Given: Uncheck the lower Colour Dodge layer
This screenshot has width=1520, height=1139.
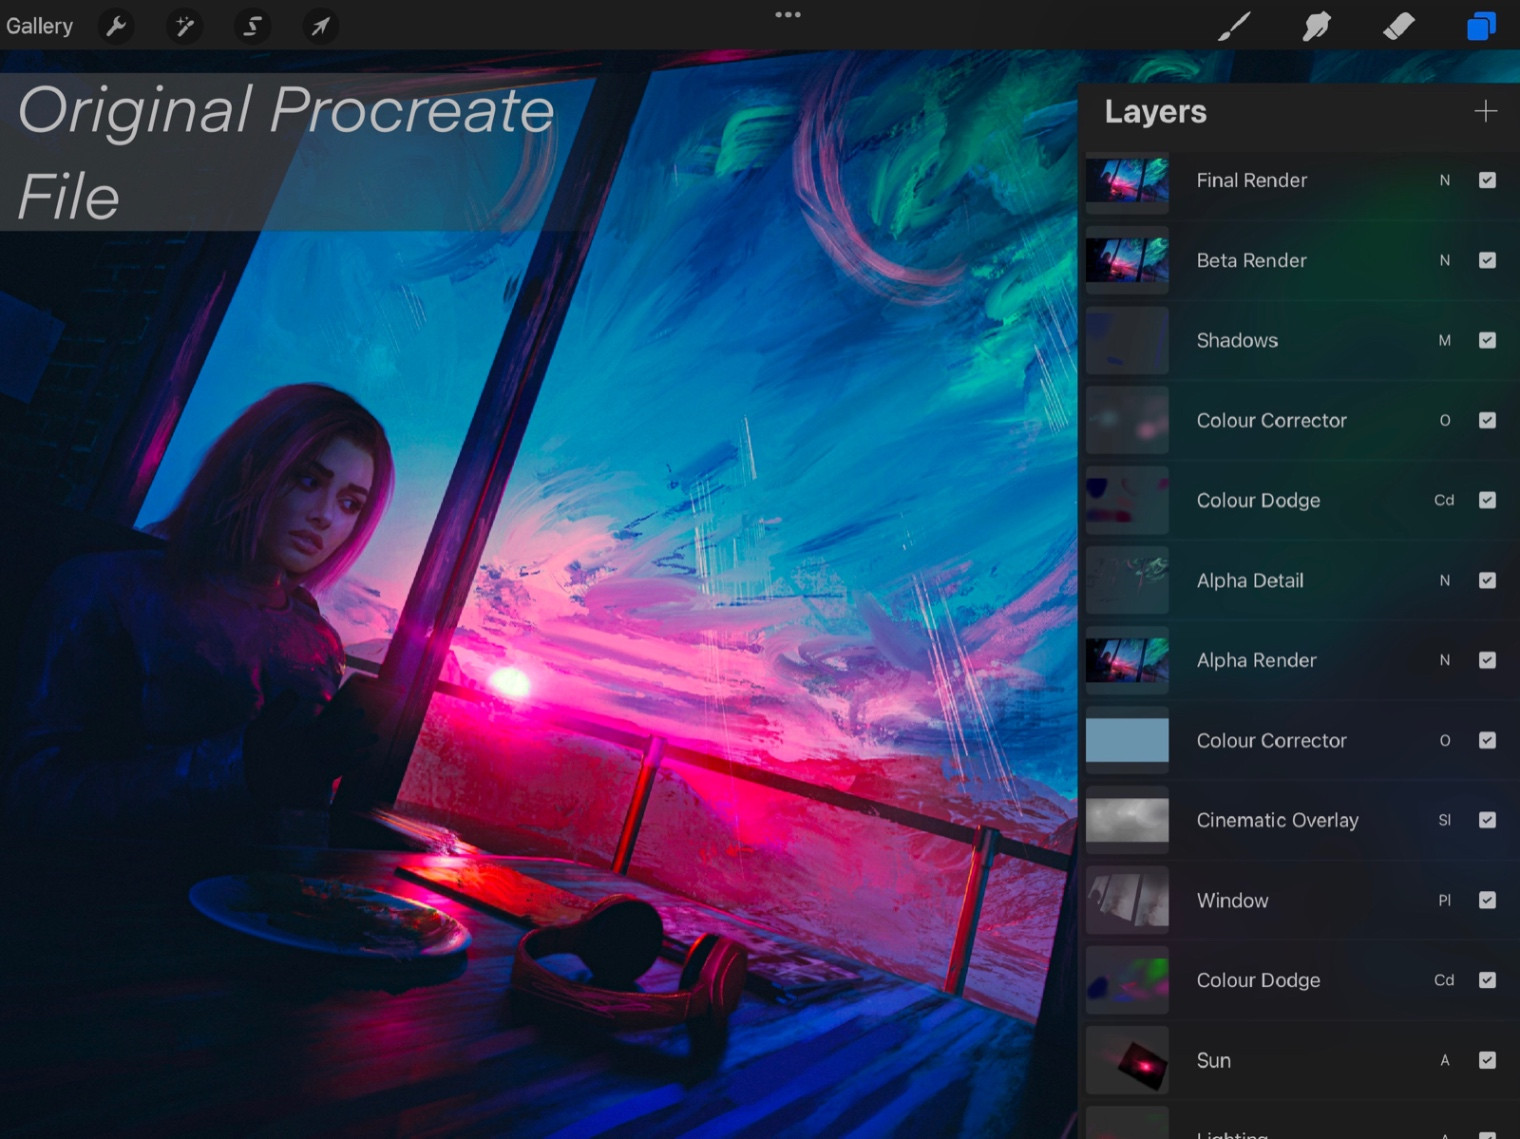Looking at the screenshot, I should 1487,980.
